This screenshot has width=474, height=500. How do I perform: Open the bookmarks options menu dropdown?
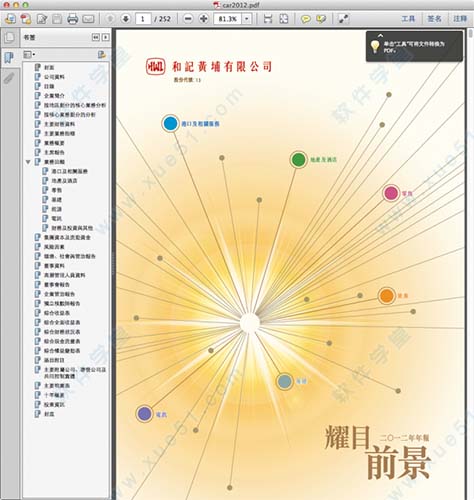(29, 54)
